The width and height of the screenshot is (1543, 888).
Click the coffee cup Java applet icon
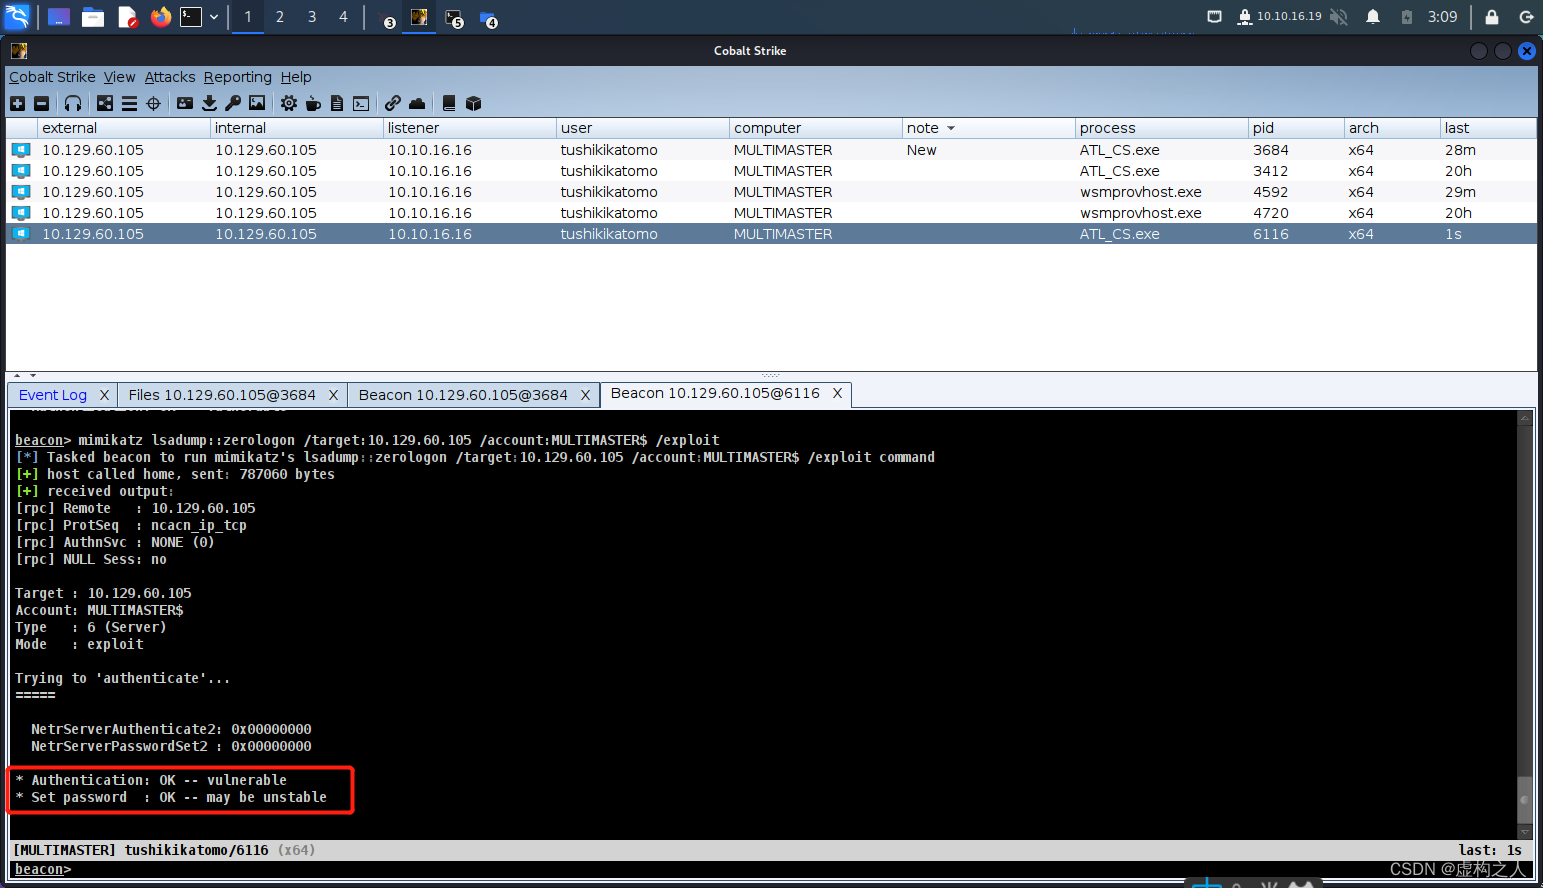click(313, 103)
